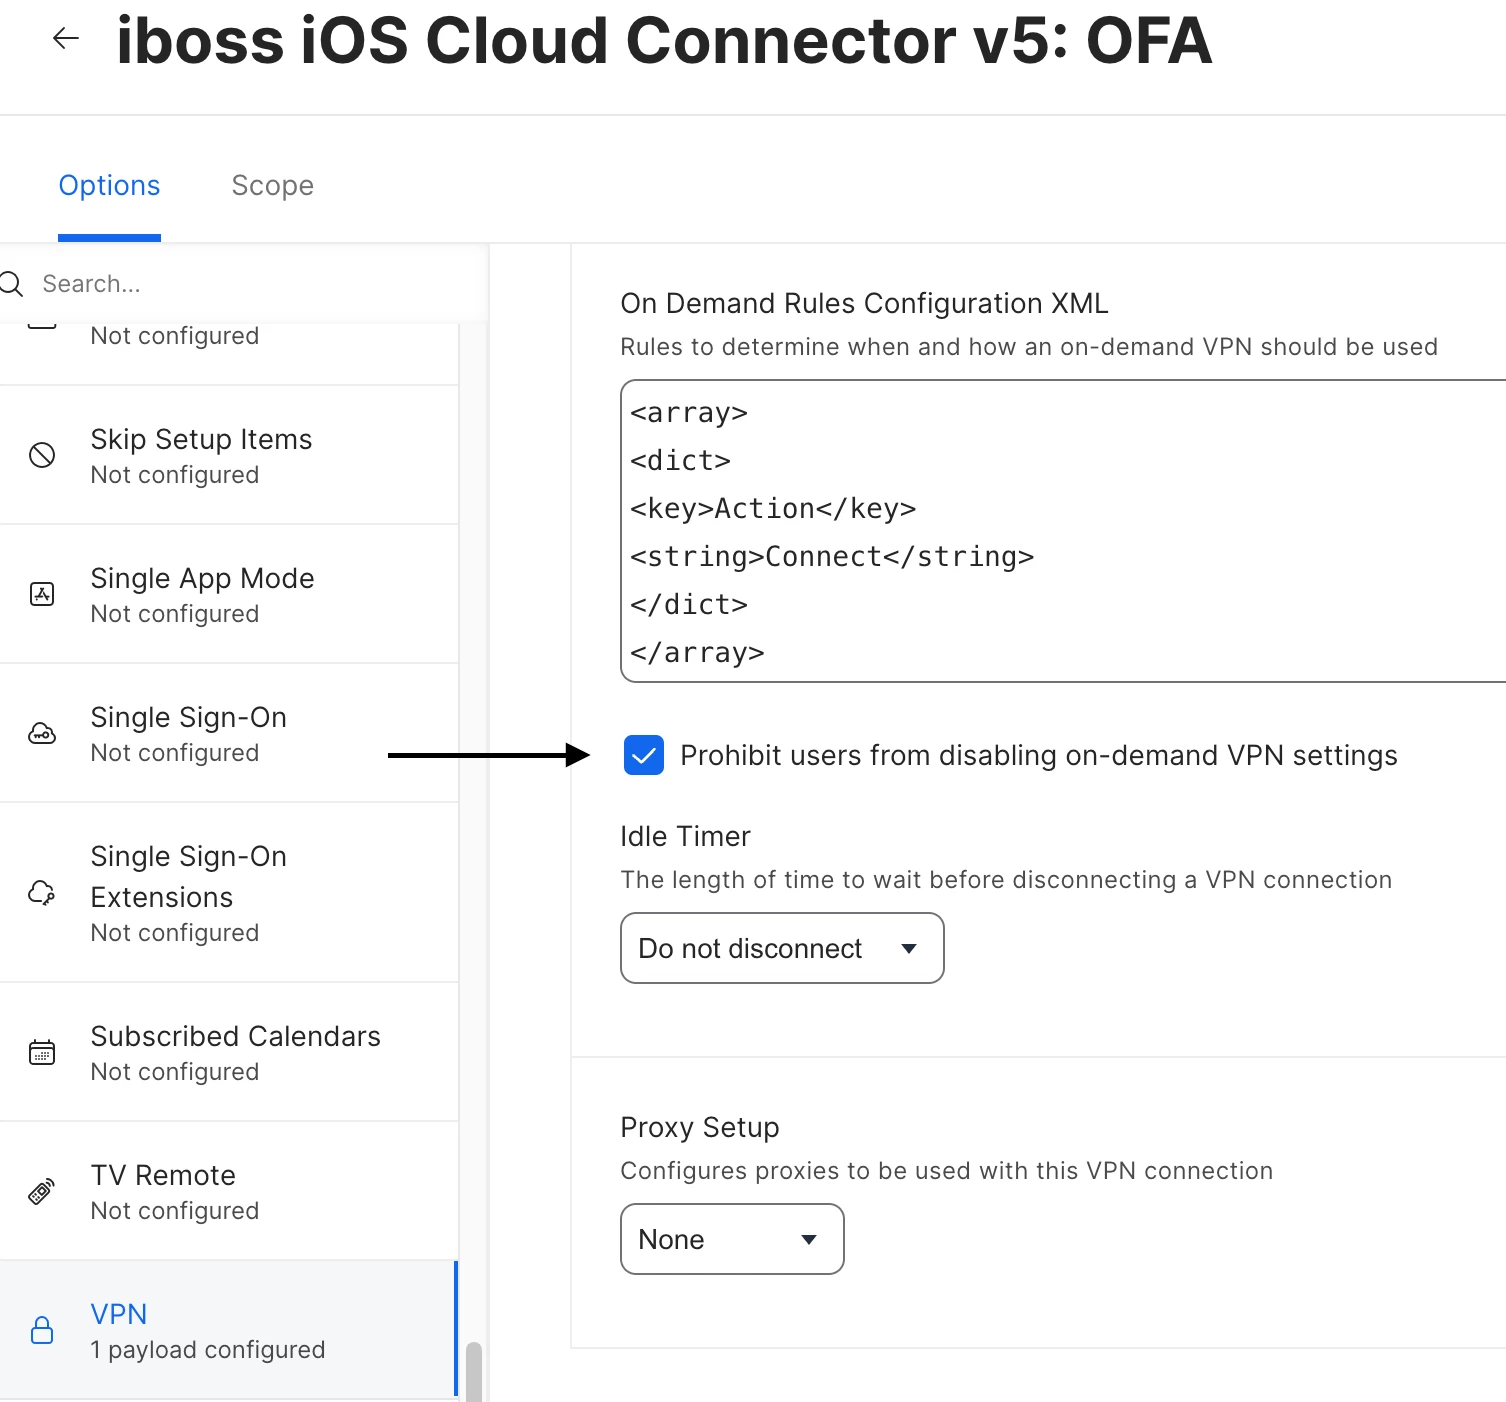Click inside On Demand Rules XML box
The image size is (1506, 1402).
(x=1063, y=531)
